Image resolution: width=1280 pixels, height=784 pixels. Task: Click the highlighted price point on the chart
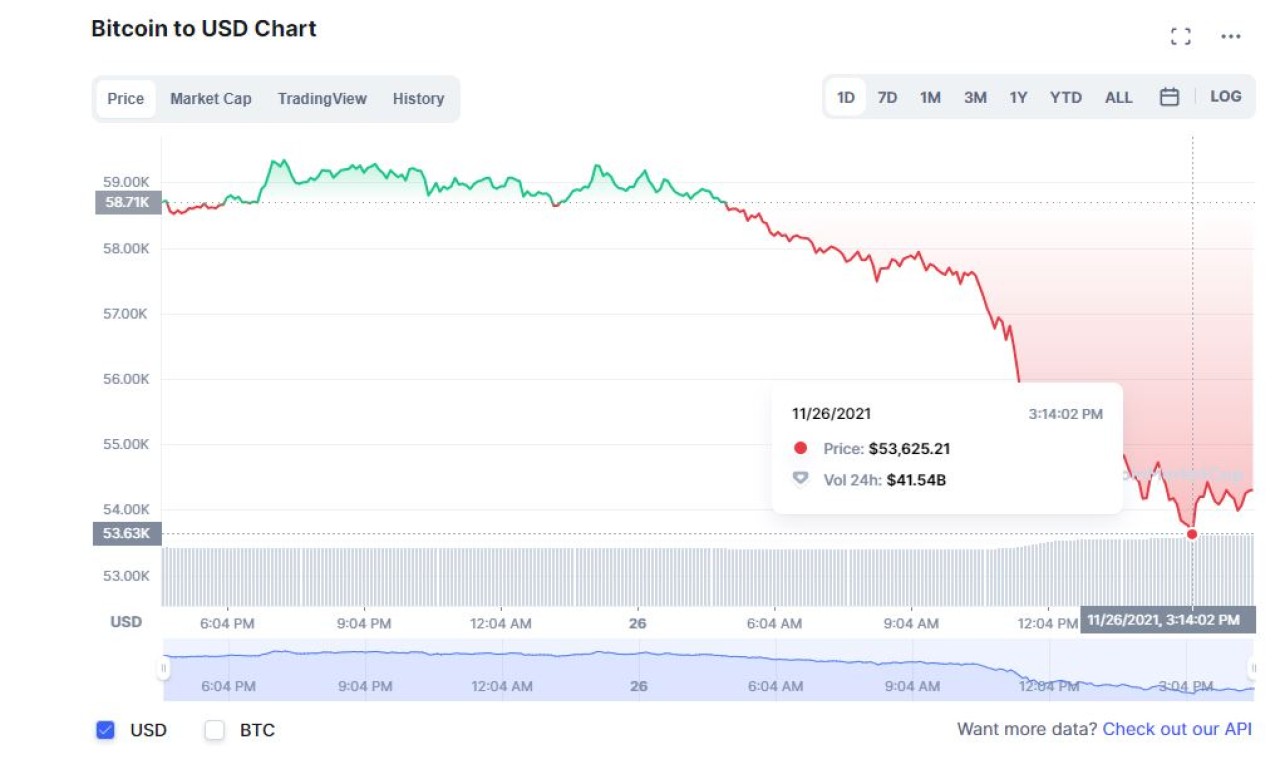pyautogui.click(x=1192, y=534)
